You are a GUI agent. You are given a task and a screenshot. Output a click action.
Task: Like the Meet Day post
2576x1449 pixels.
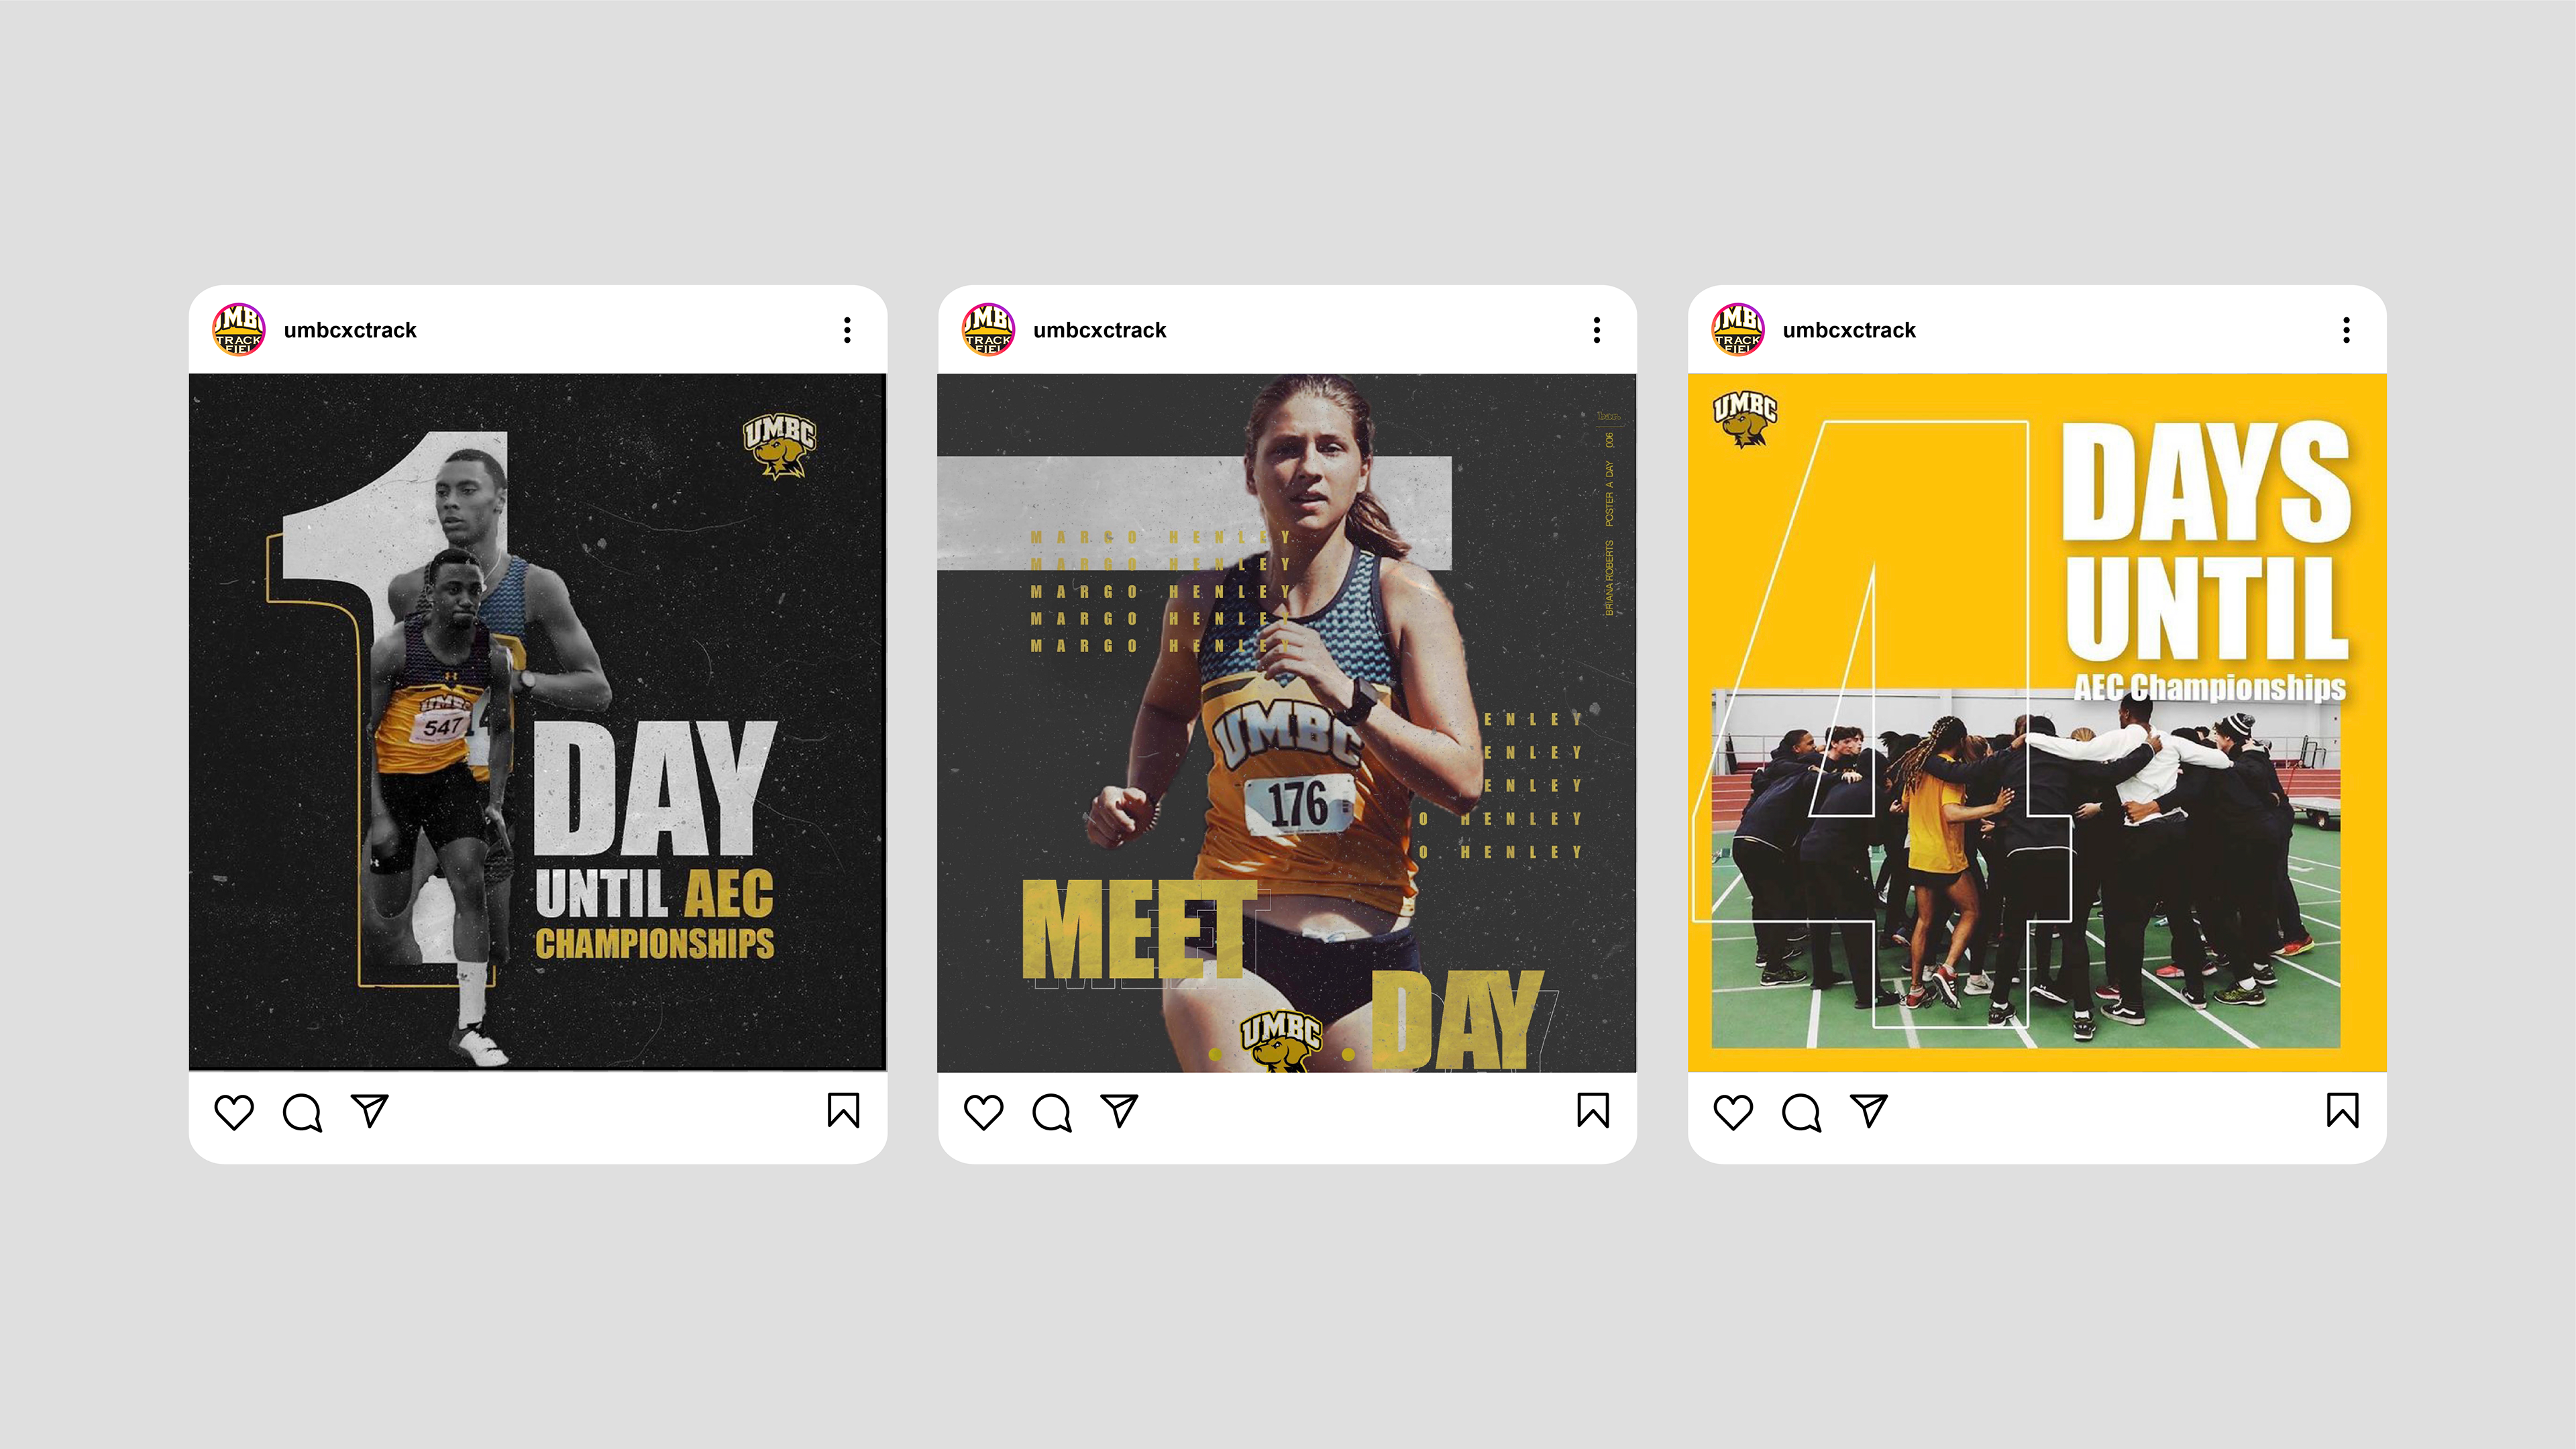point(983,1112)
